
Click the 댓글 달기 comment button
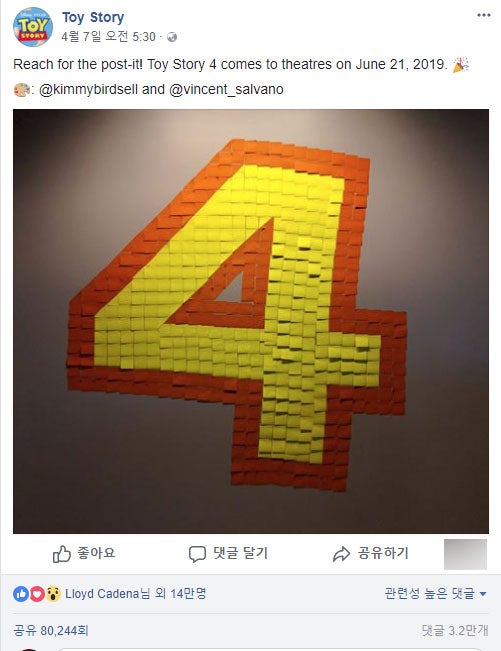coord(228,554)
